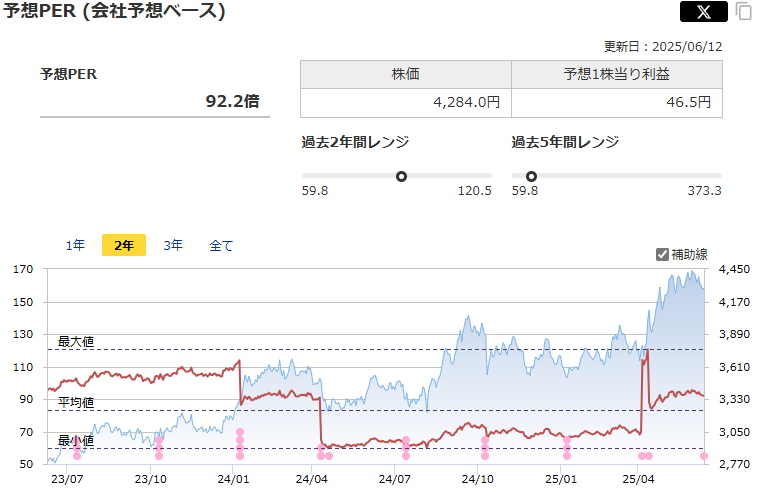Click the 株価 table header
This screenshot has width=760, height=492.
click(405, 75)
